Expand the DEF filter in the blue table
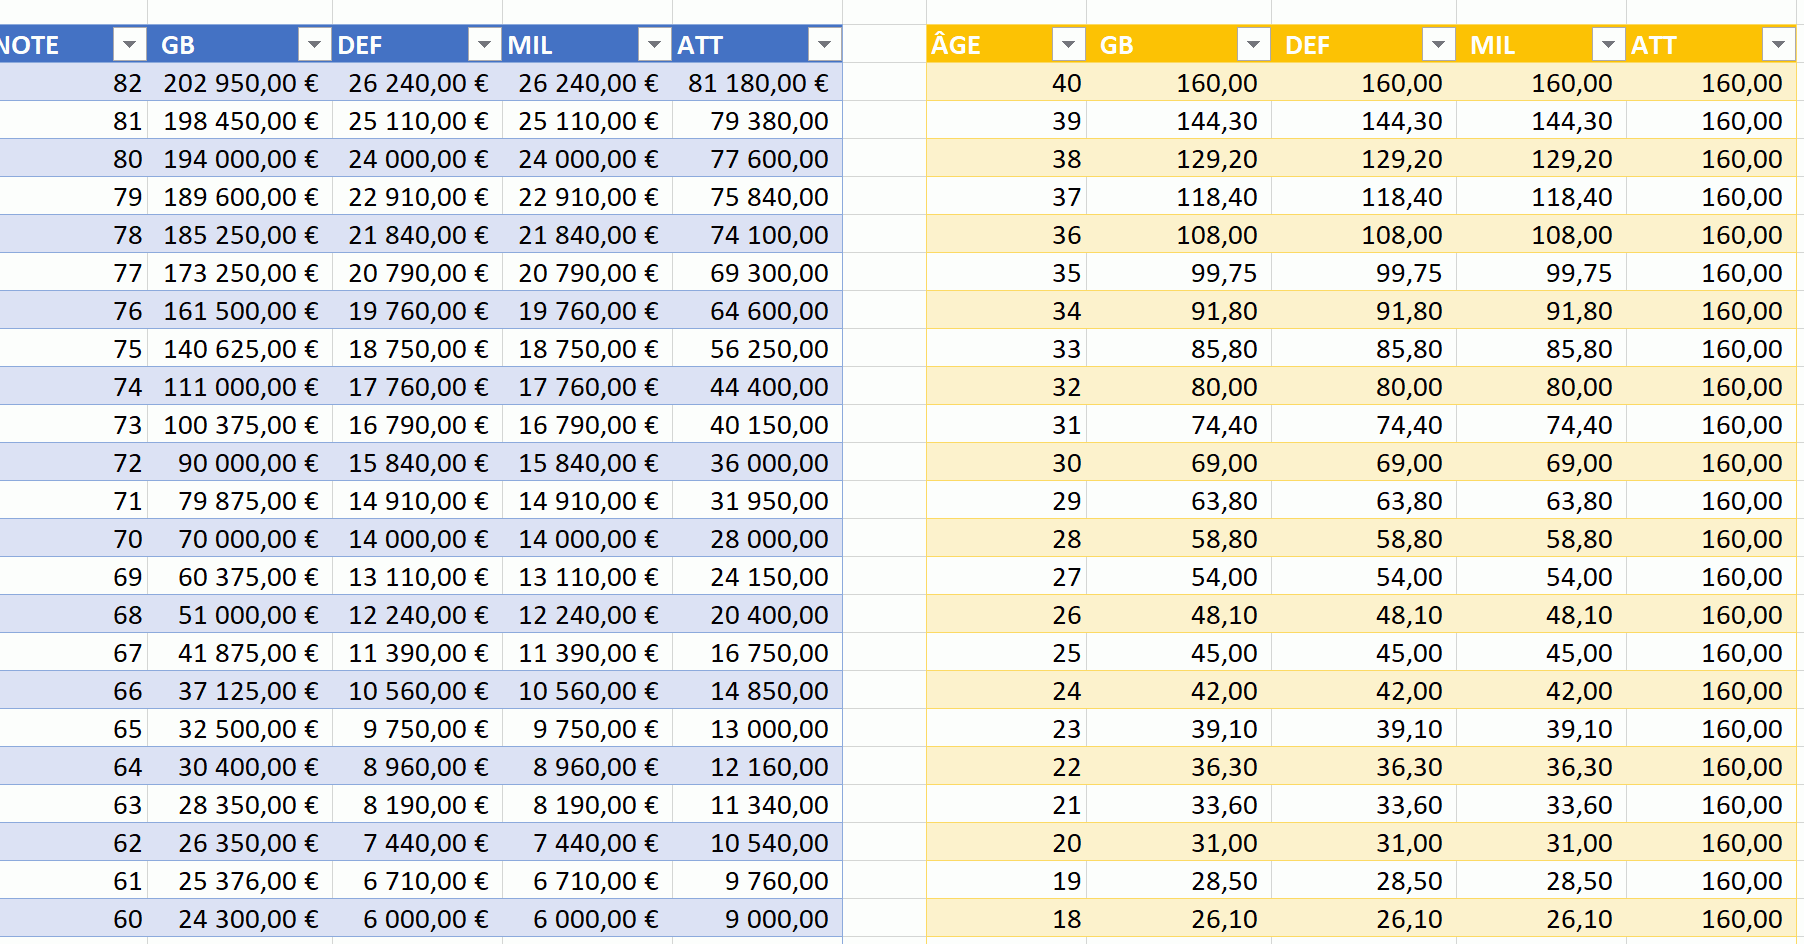Screen dimensions: 1804x944 (484, 45)
